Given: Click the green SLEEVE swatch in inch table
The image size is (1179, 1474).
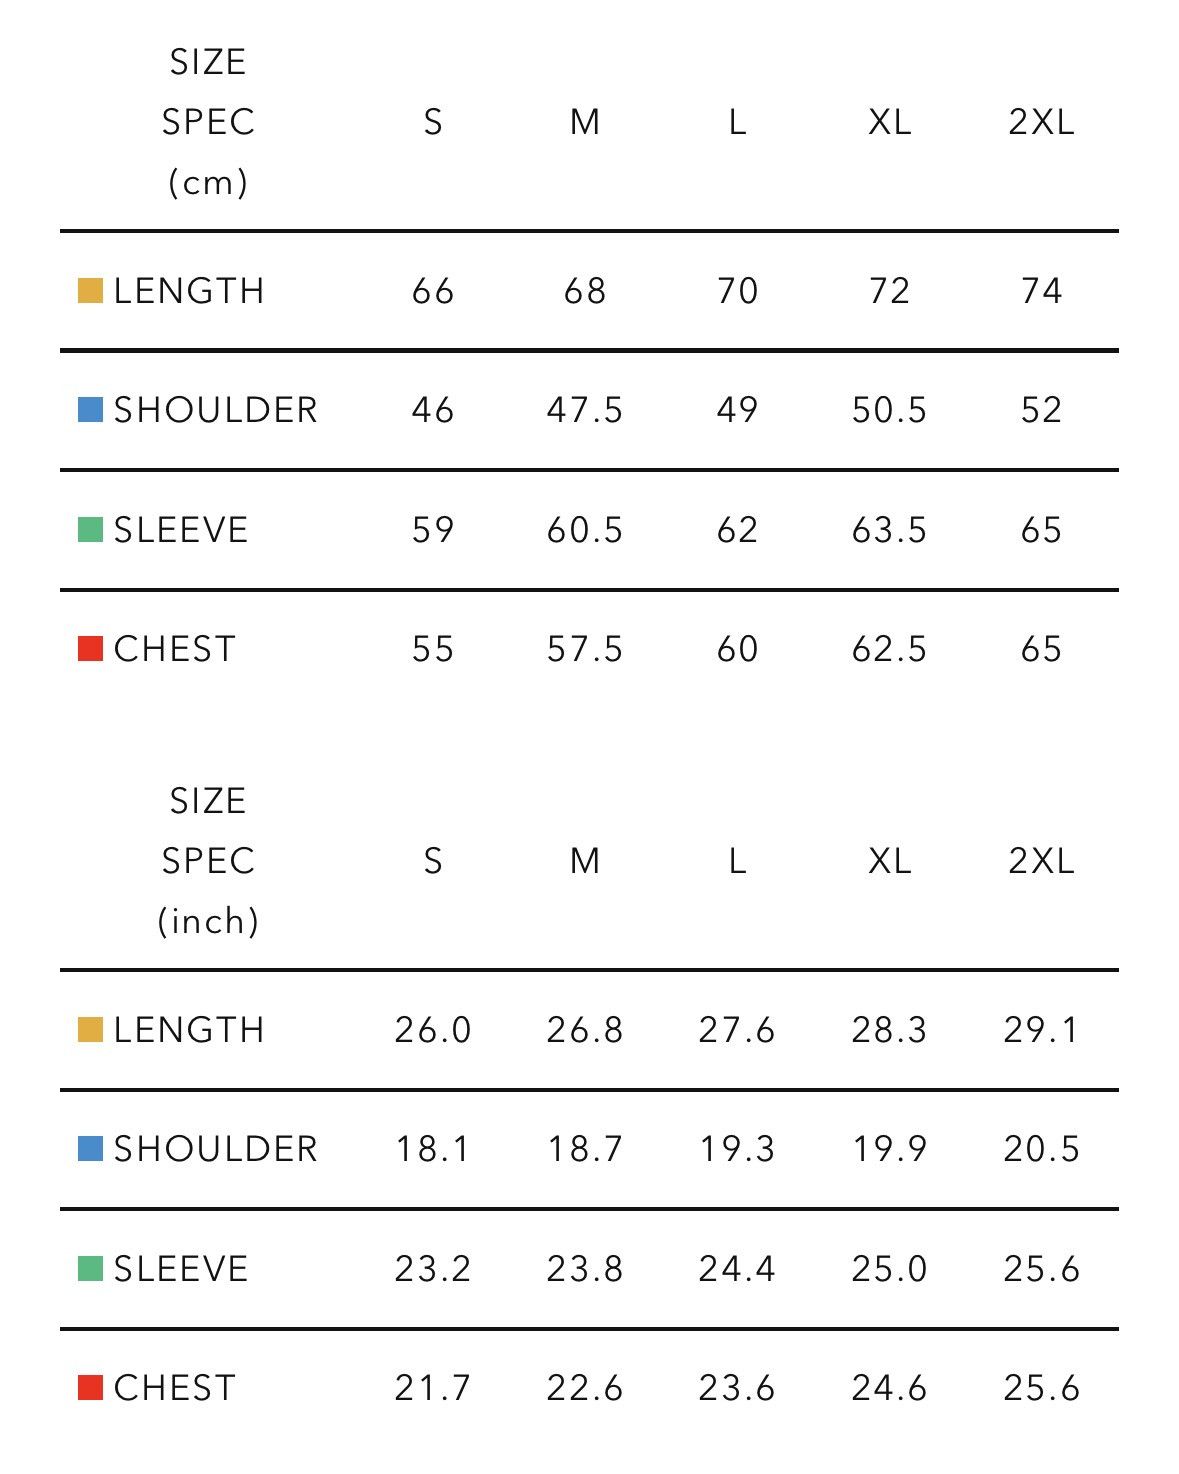Looking at the screenshot, I should pyautogui.click(x=90, y=1269).
